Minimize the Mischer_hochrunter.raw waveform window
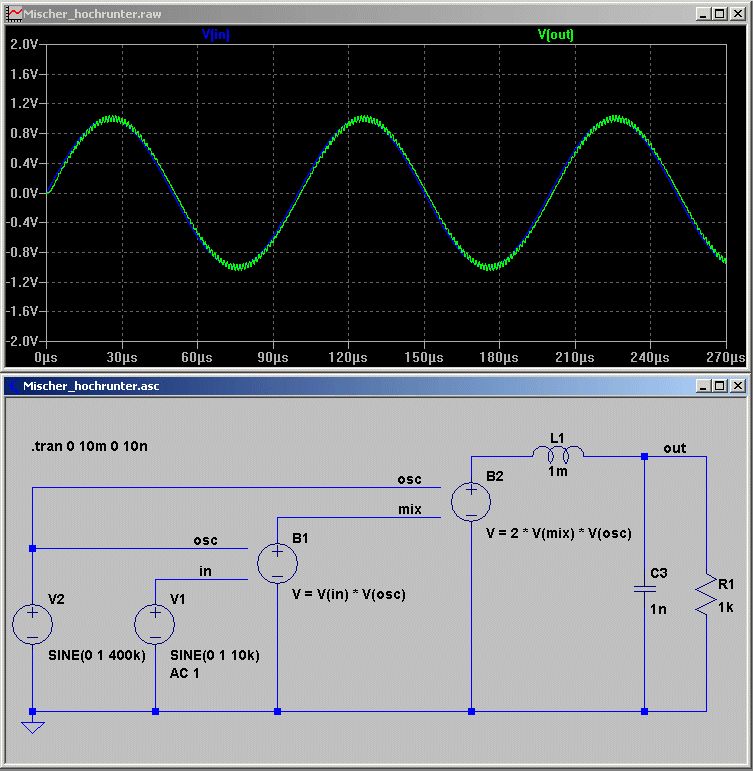 point(703,14)
